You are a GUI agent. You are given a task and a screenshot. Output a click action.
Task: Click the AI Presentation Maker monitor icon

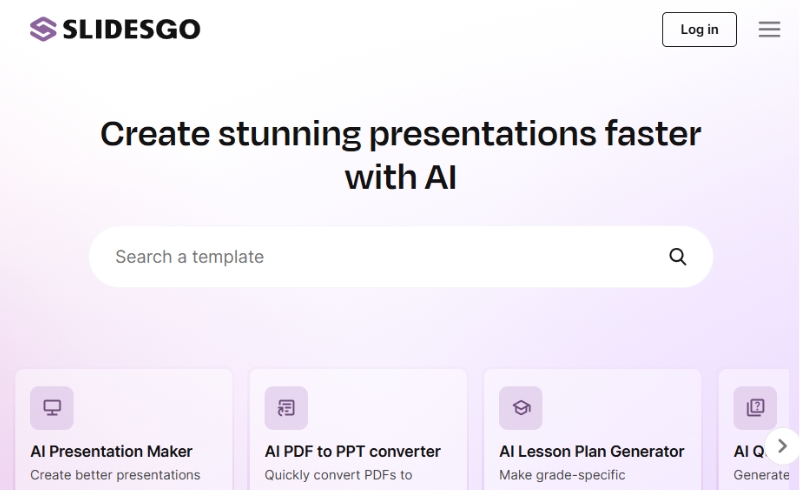tap(52, 408)
